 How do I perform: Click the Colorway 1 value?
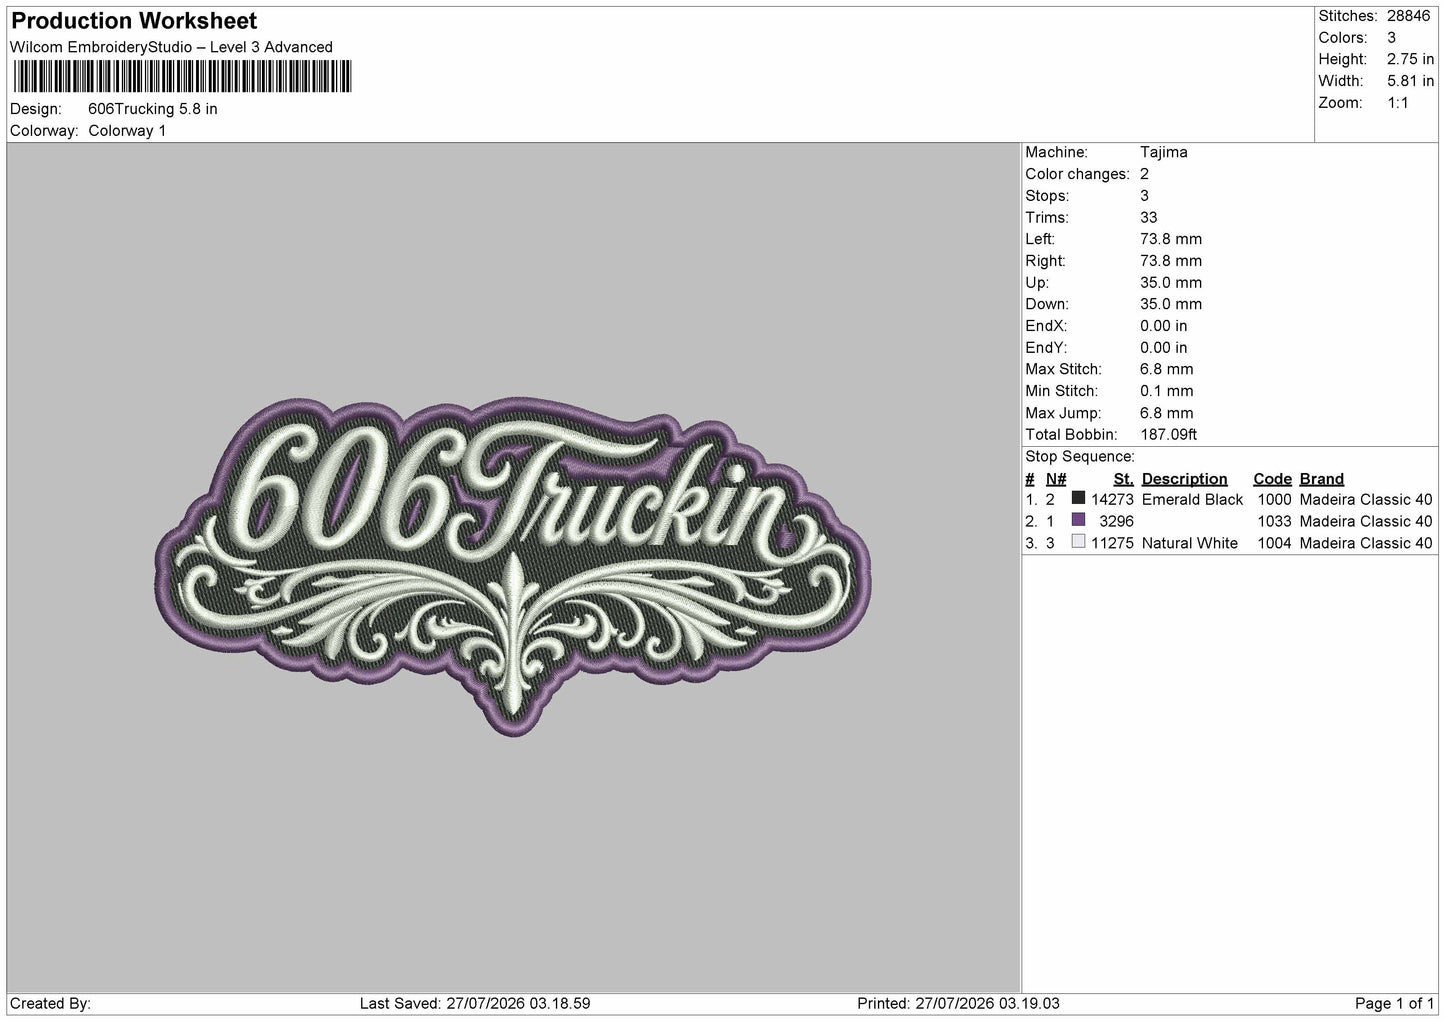coord(128,131)
